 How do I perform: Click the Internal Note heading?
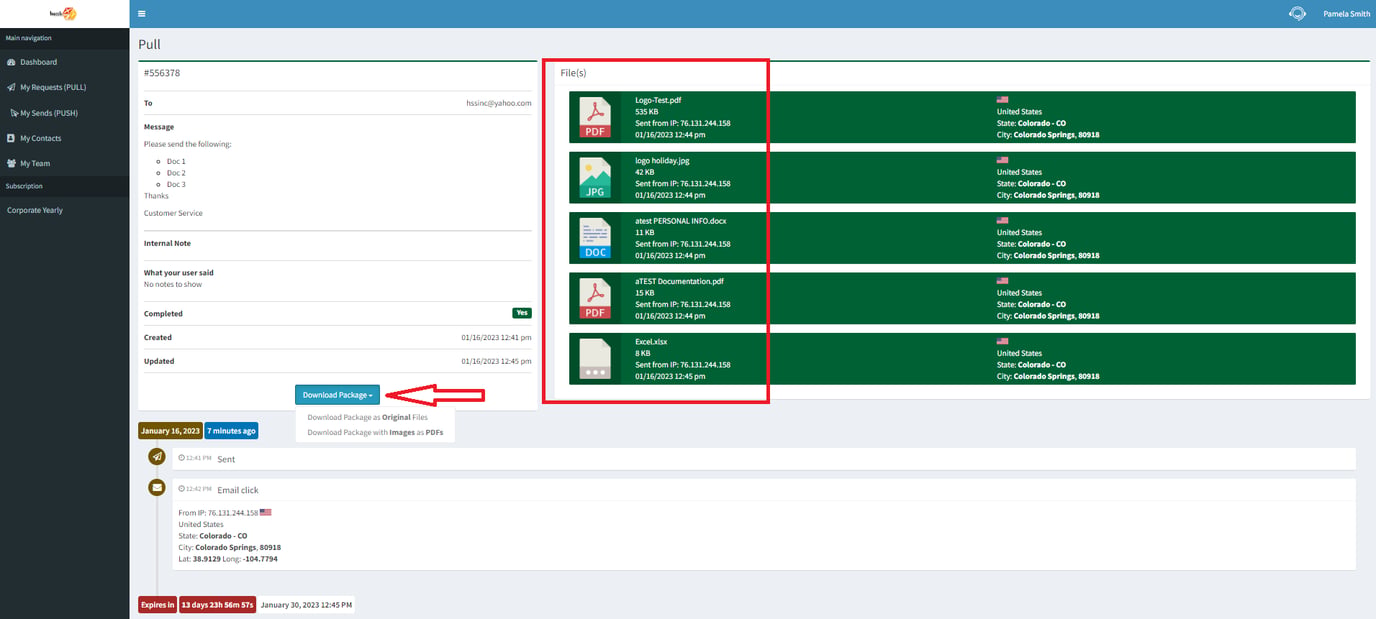tap(167, 243)
